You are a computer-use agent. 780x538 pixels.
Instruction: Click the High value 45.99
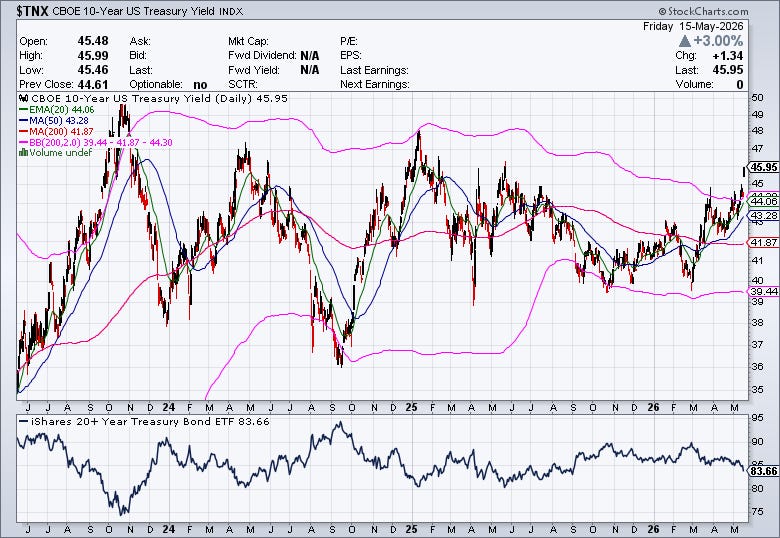pyautogui.click(x=93, y=55)
